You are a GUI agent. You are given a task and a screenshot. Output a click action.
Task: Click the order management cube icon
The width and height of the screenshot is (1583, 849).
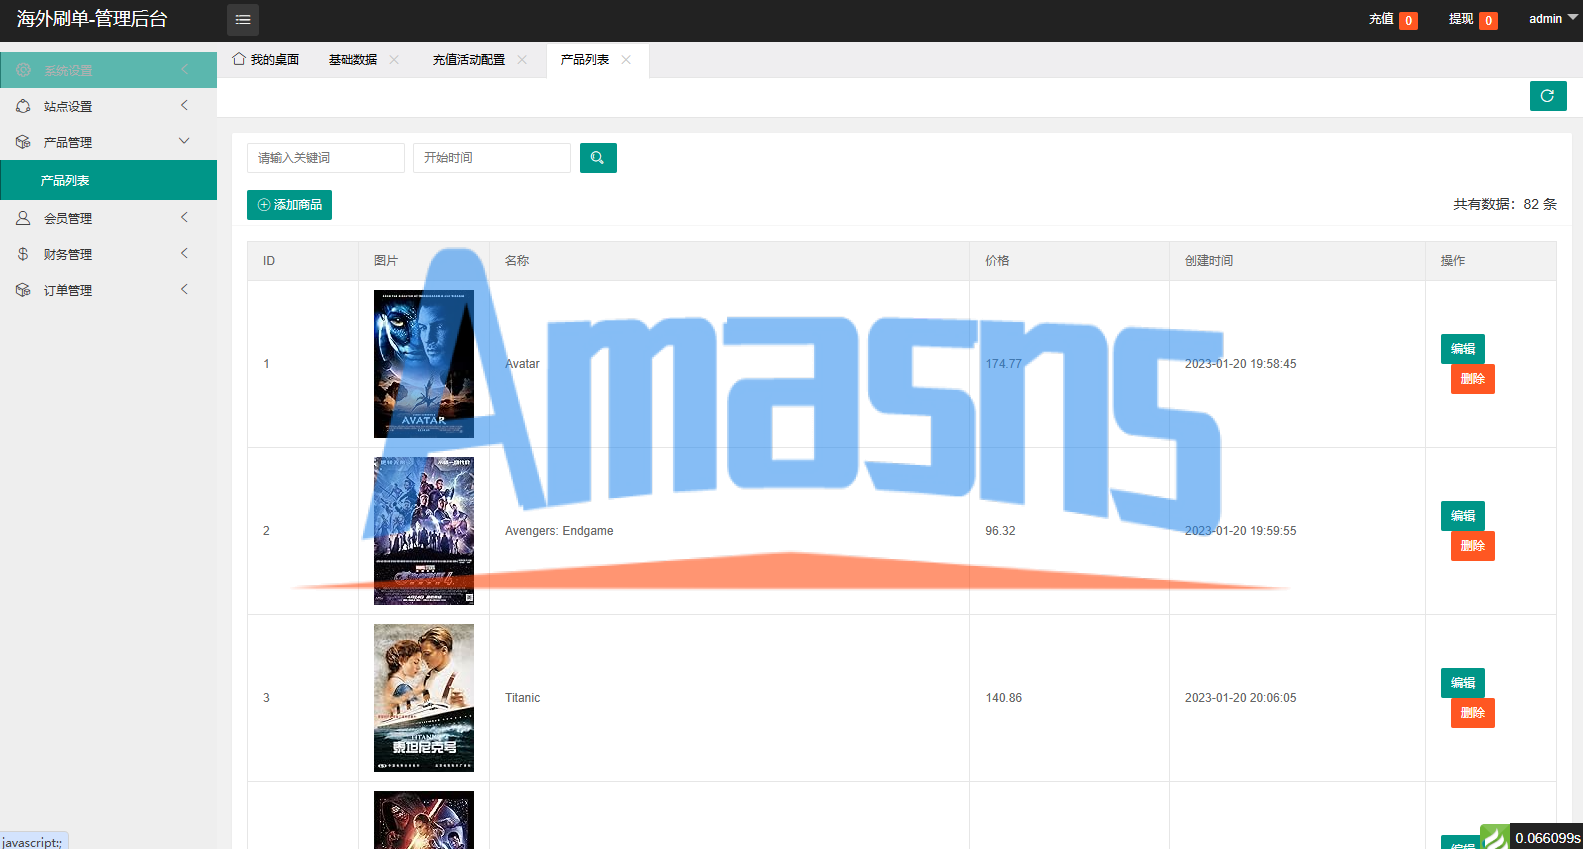coord(23,290)
